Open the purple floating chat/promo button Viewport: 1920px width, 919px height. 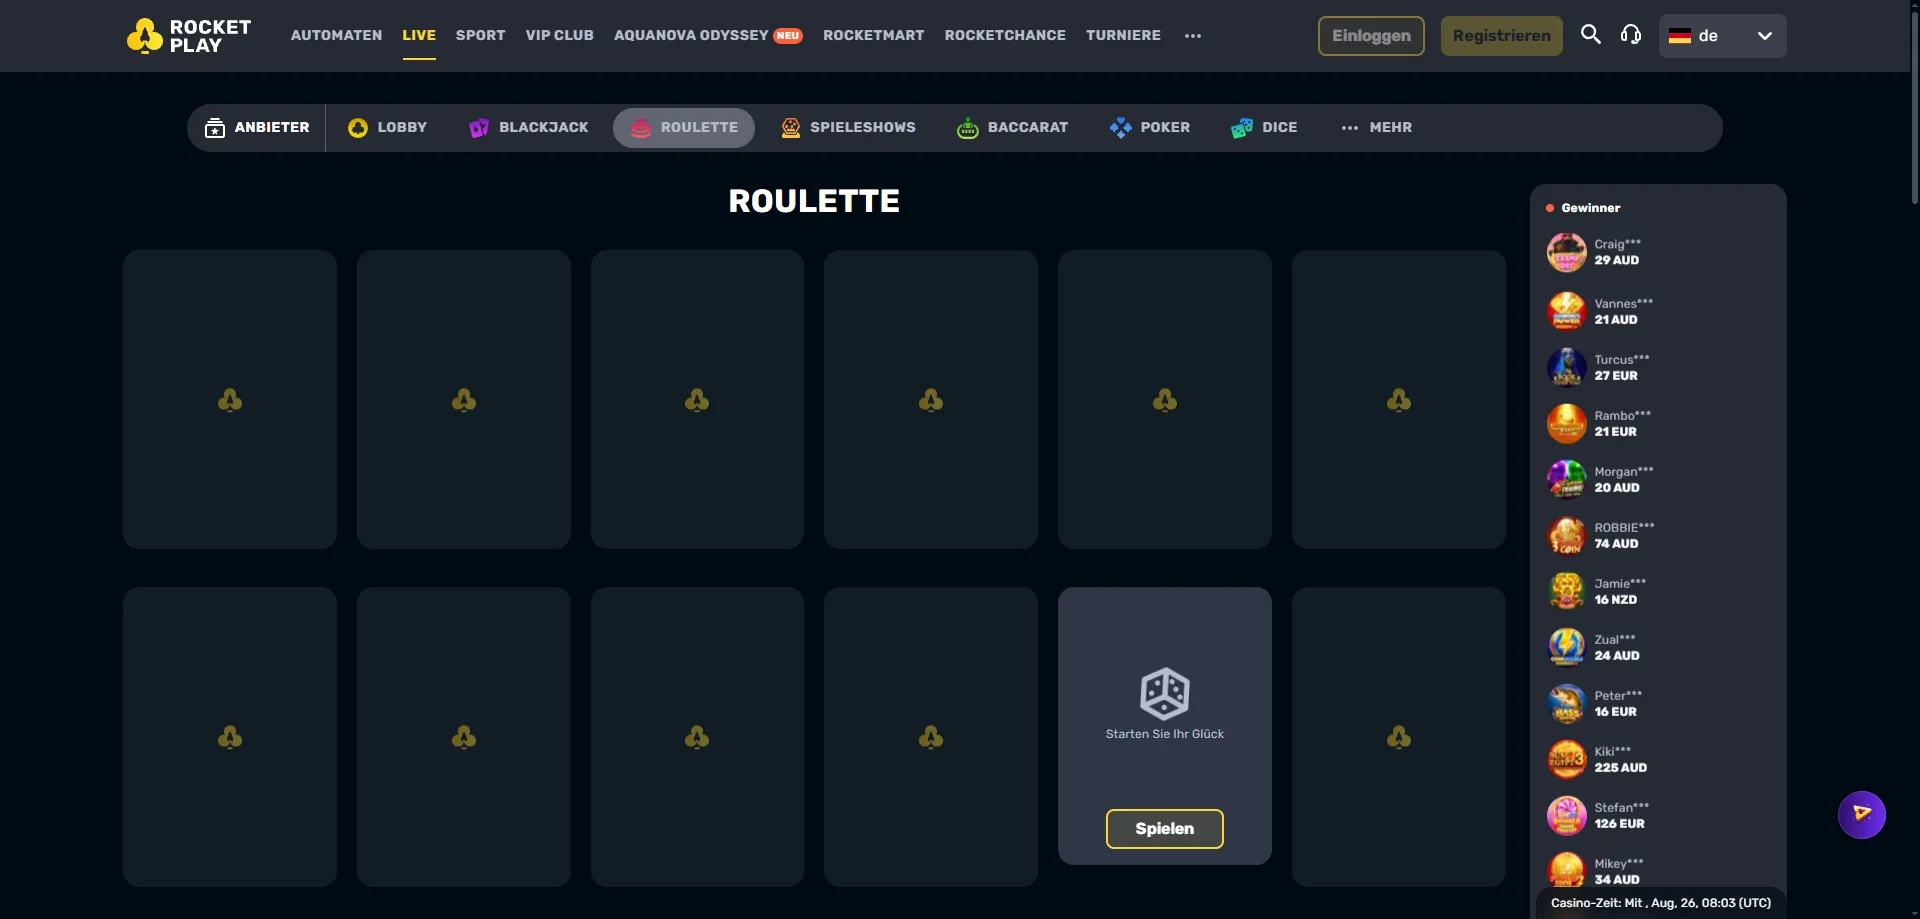(1862, 815)
